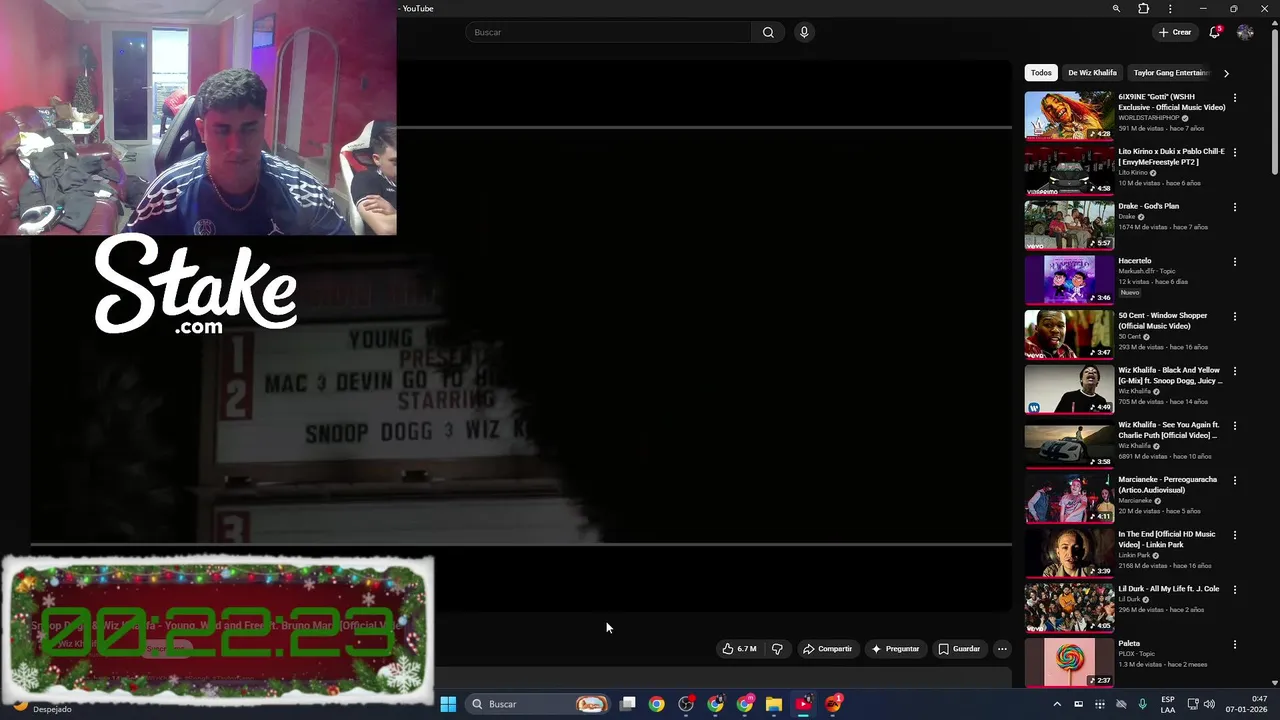Click the Compartir share button
Viewport: 1280px width, 720px height.
(827, 649)
